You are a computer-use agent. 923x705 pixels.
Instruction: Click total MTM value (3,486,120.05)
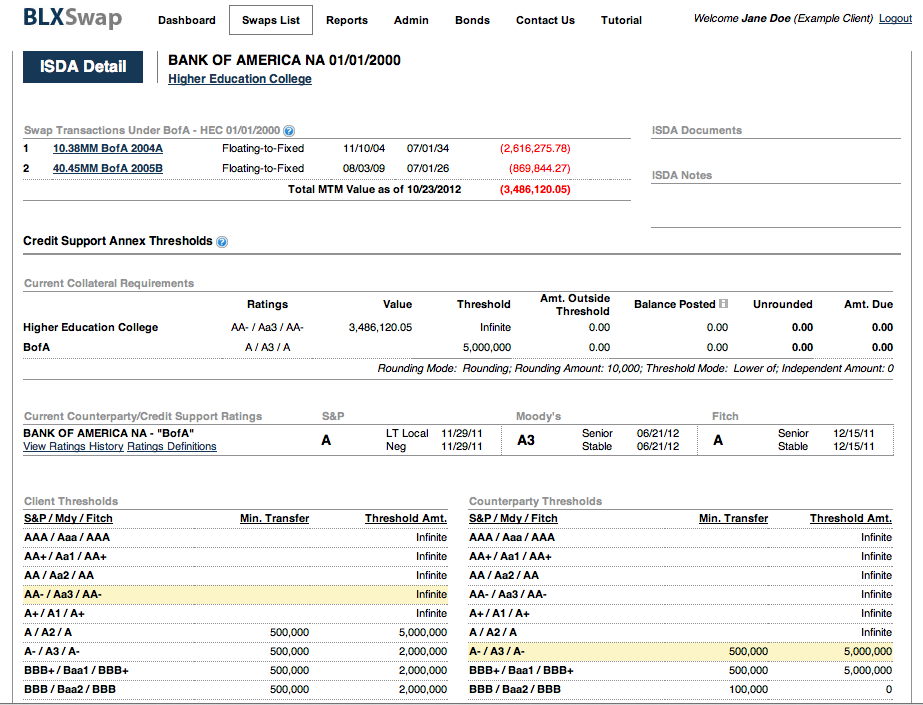pyautogui.click(x=535, y=189)
